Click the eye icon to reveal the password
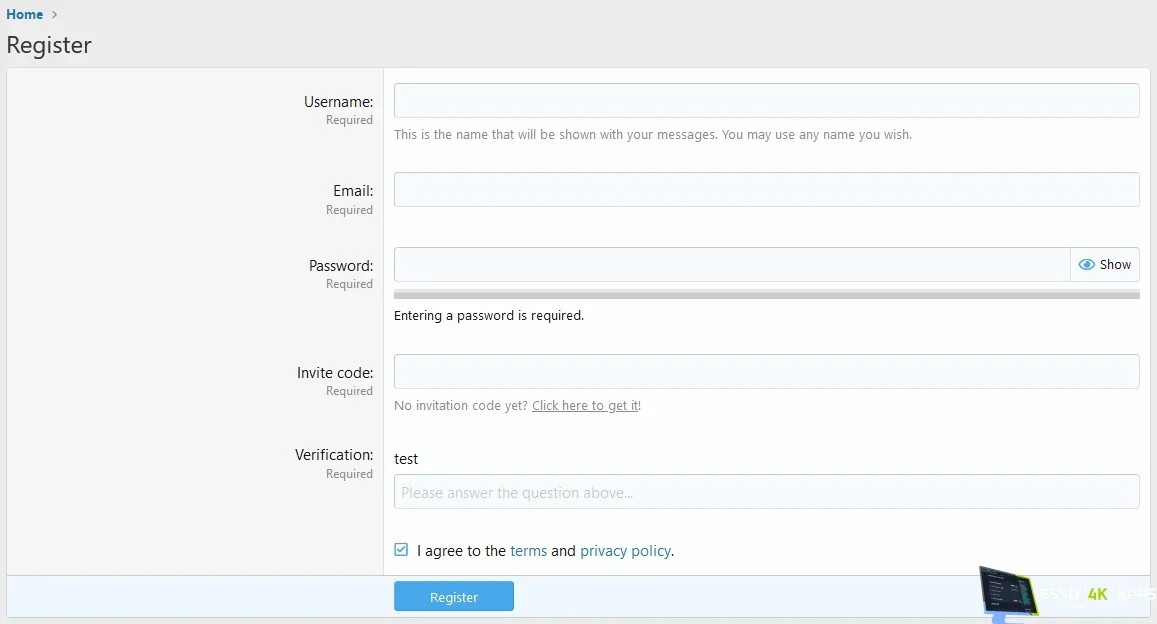The image size is (1157, 624). pyautogui.click(x=1086, y=264)
